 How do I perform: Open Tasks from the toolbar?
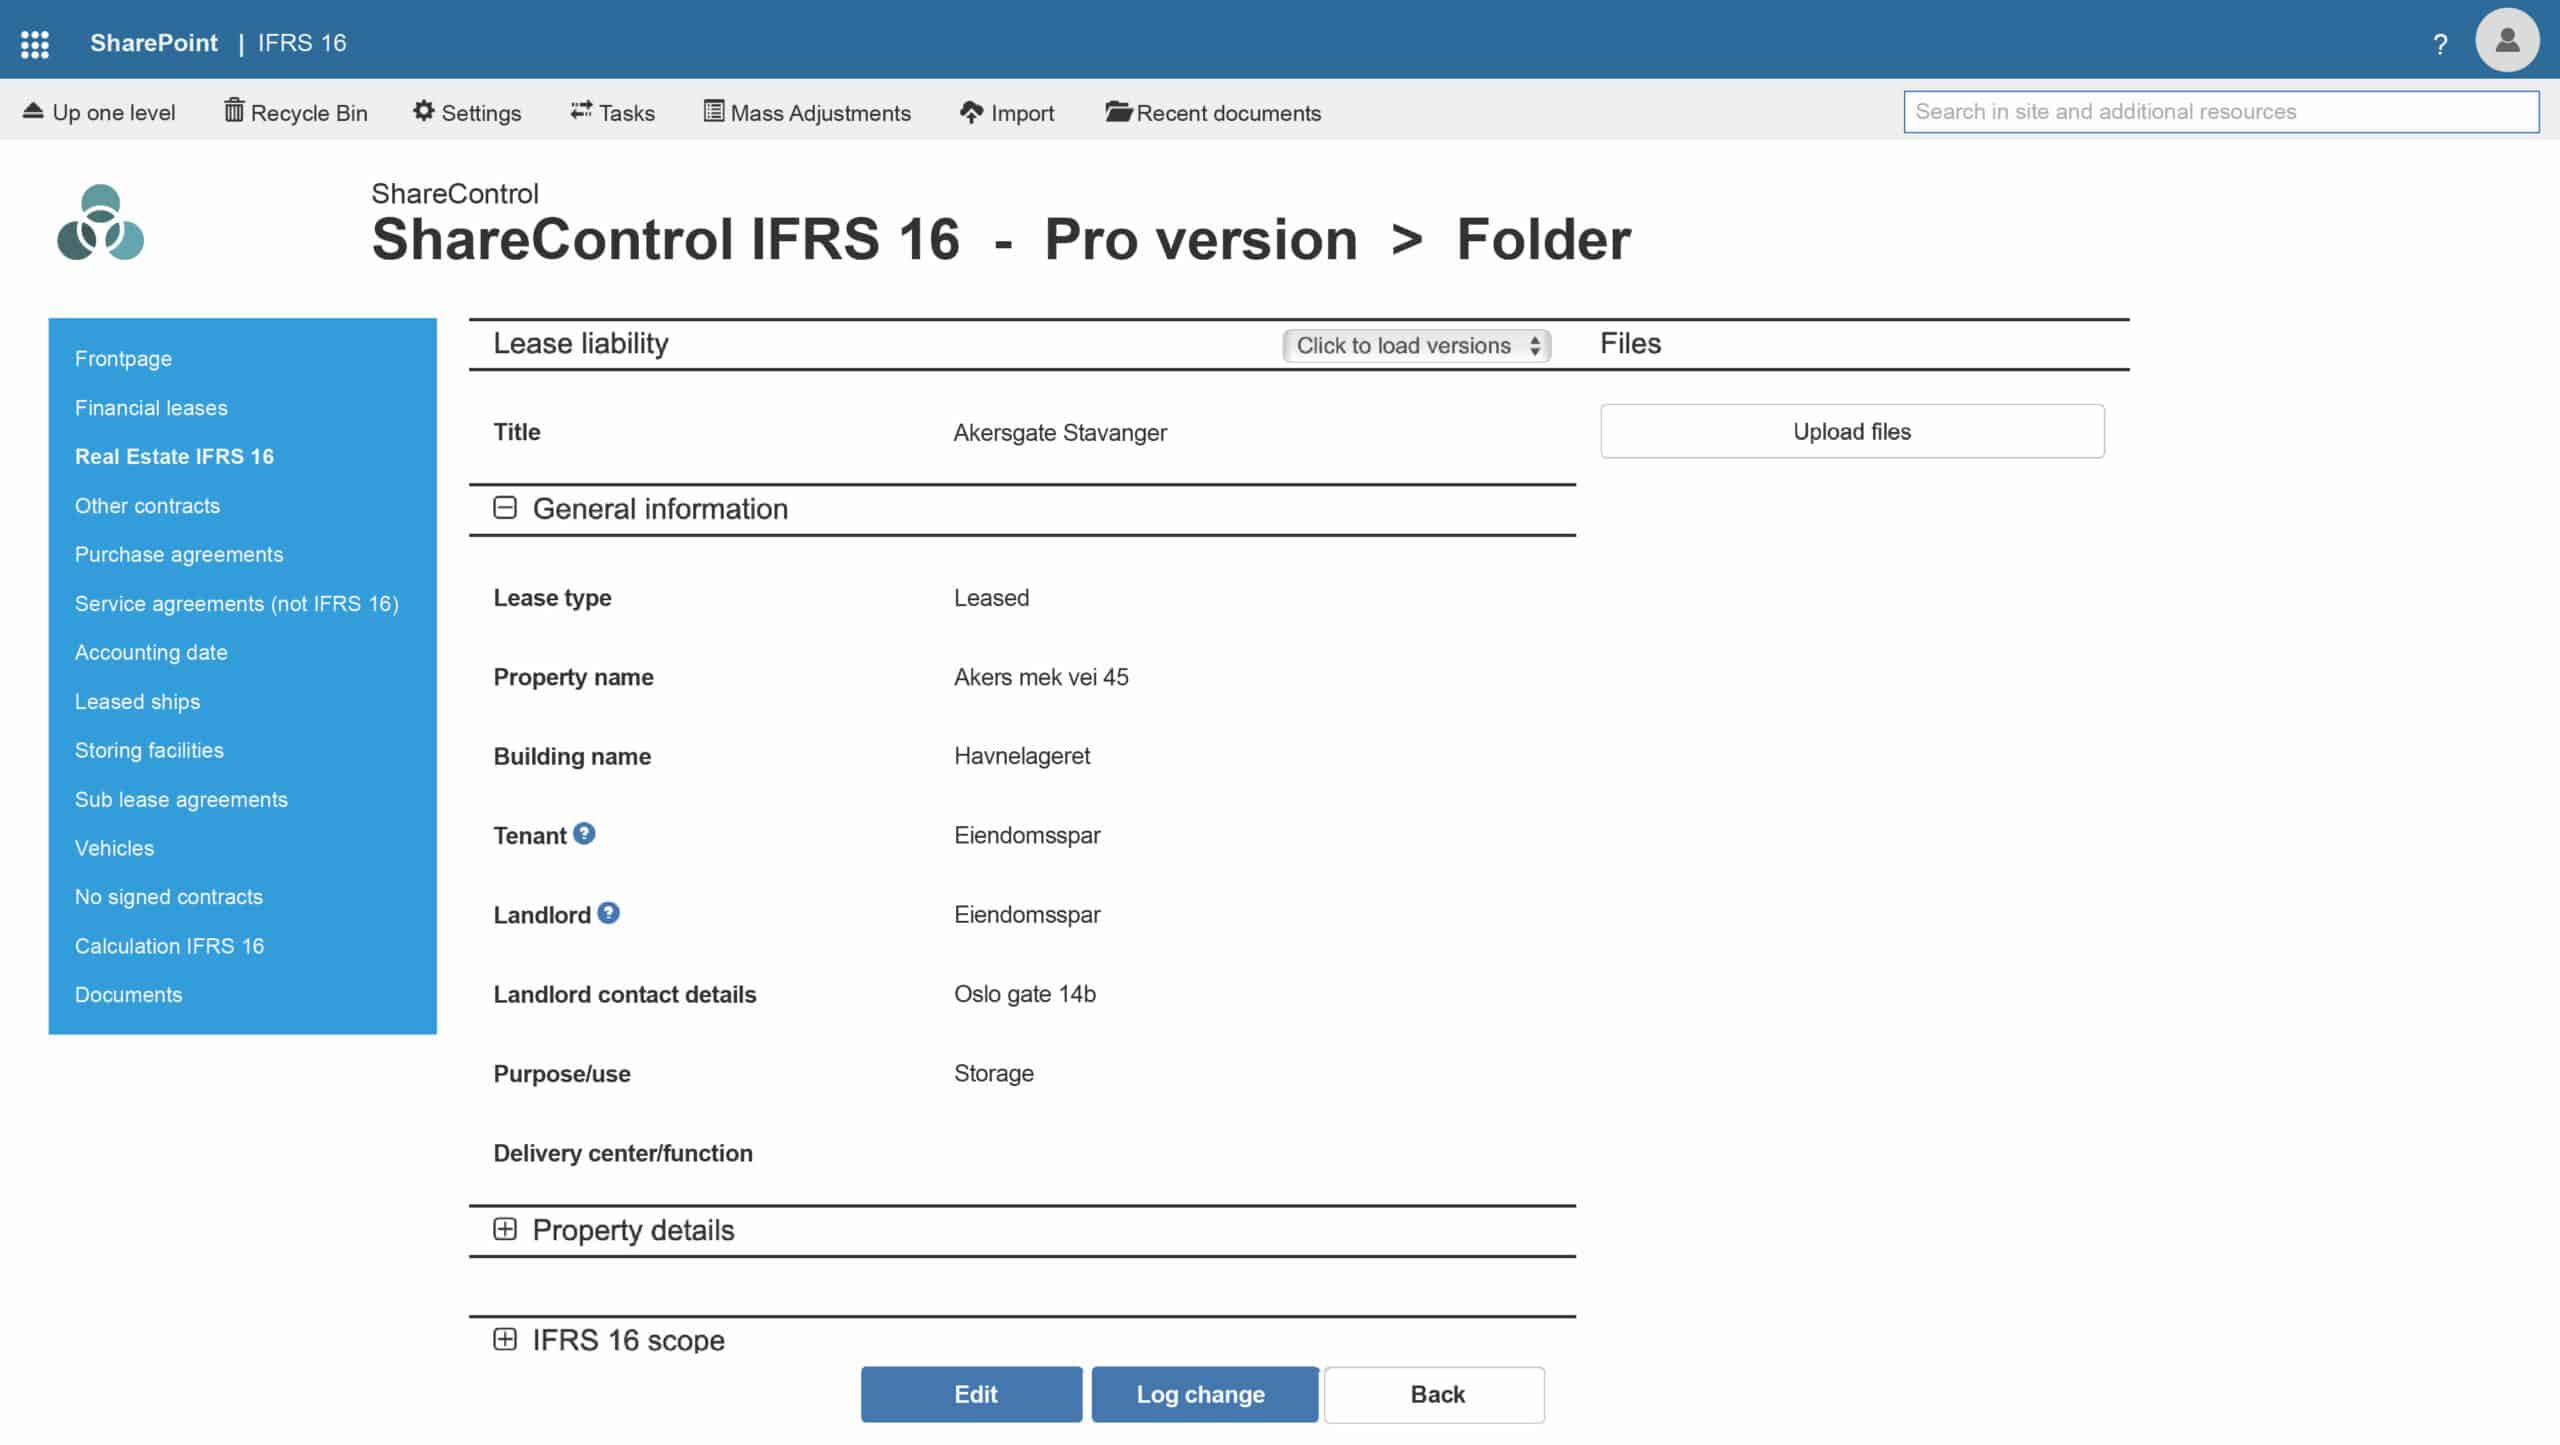pos(612,112)
